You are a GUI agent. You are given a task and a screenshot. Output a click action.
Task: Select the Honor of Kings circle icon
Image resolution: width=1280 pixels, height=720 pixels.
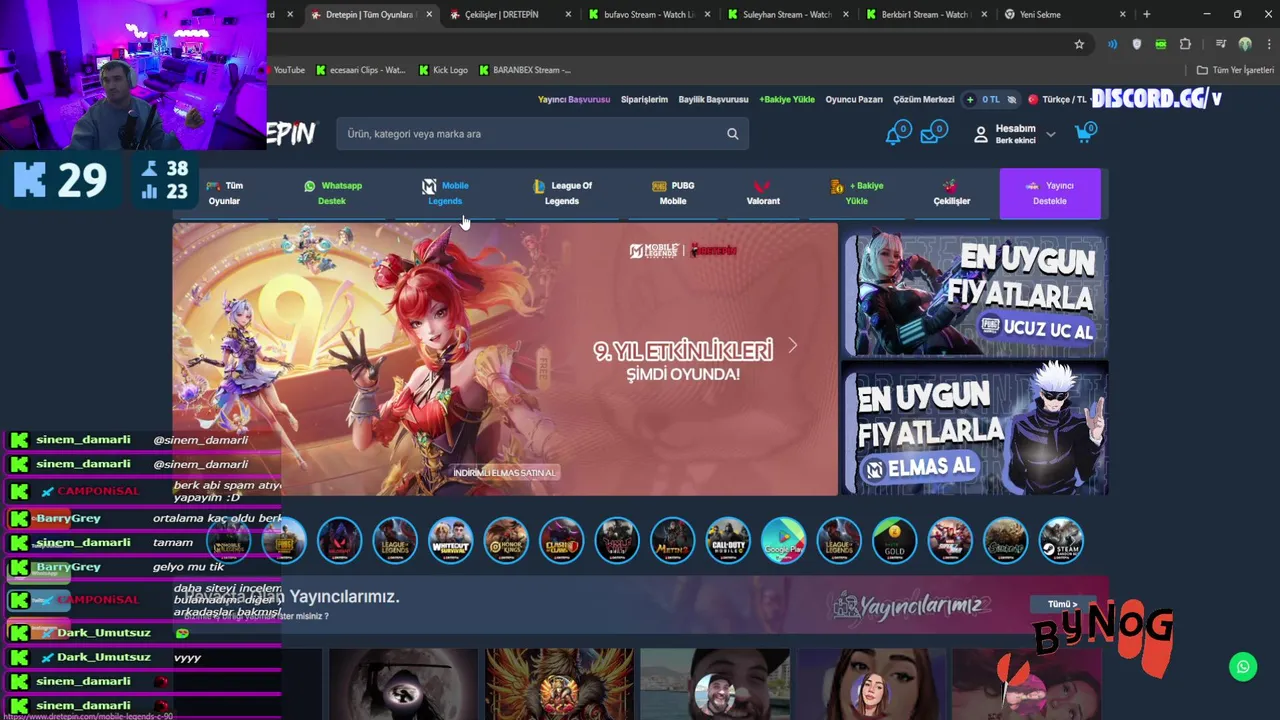506,540
